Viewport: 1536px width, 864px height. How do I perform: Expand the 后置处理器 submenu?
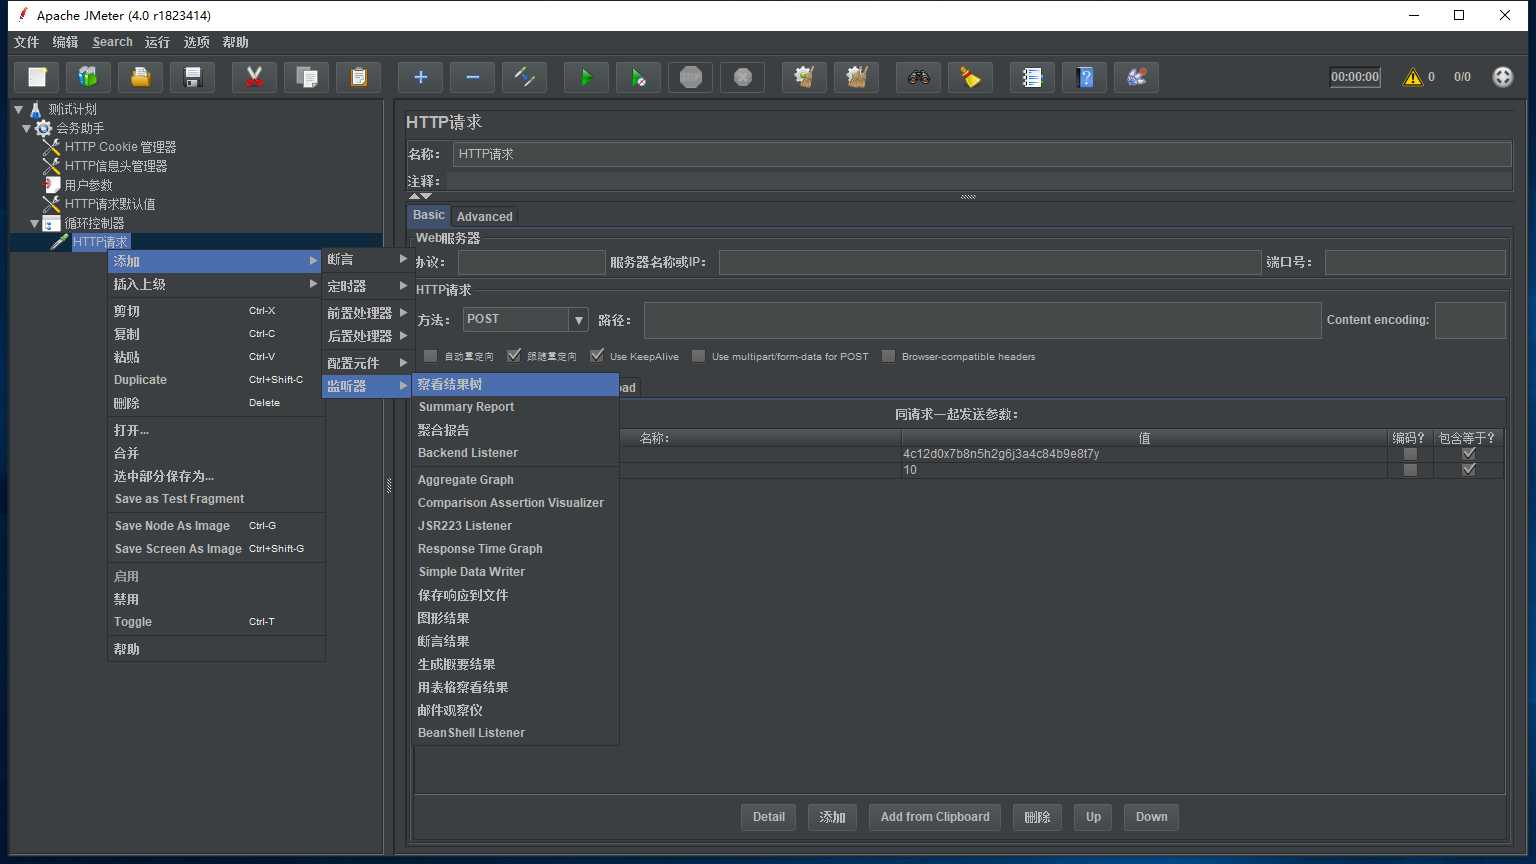[x=367, y=336]
